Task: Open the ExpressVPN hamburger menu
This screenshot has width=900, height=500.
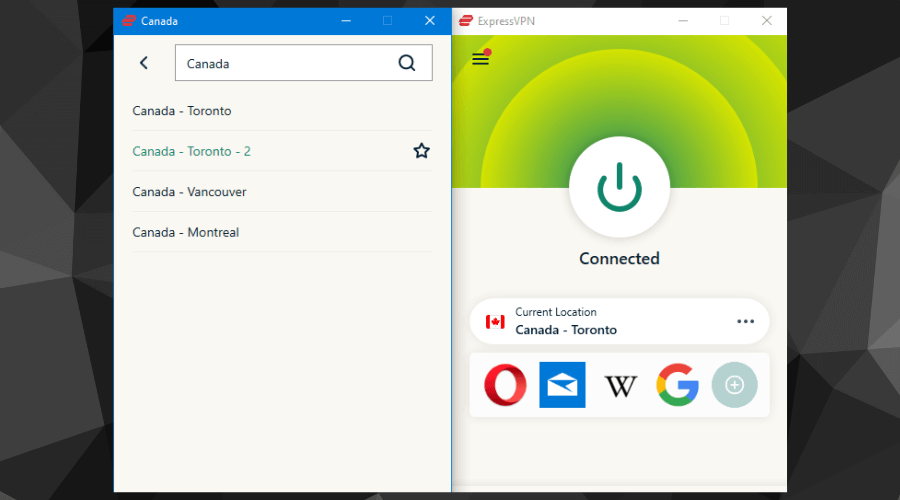Action: 480,59
